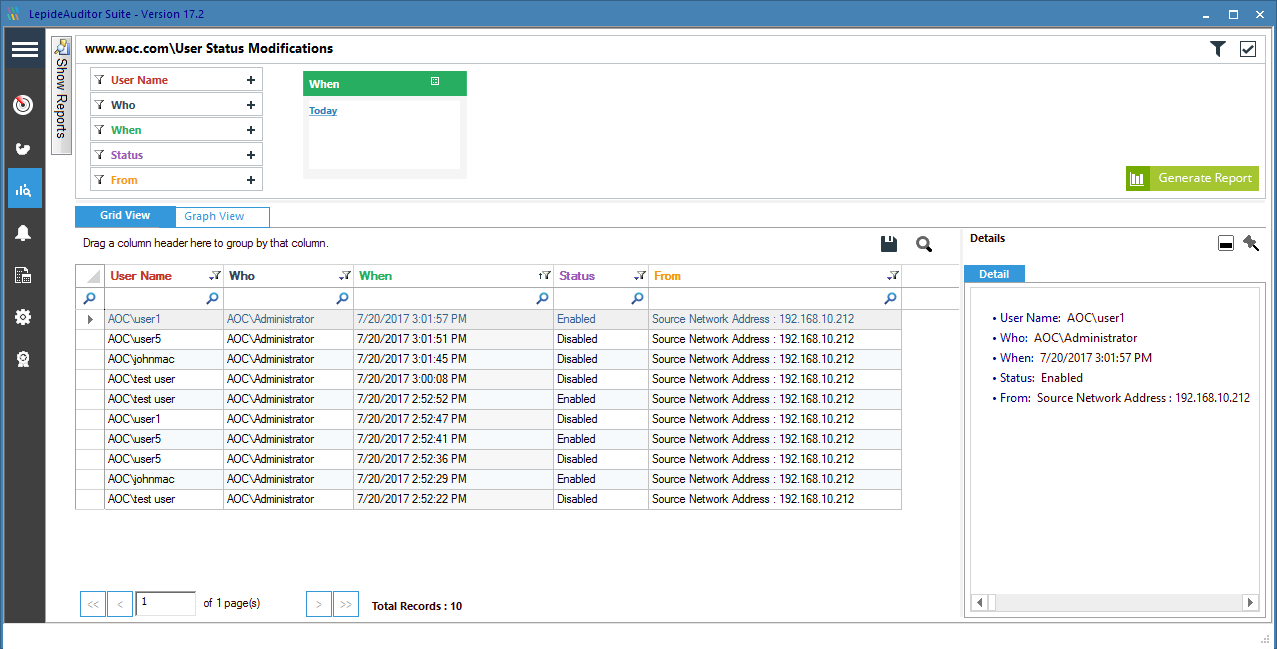Viewport: 1277px width, 649px height.
Task: Switch to Grid View tab
Action: [125, 216]
